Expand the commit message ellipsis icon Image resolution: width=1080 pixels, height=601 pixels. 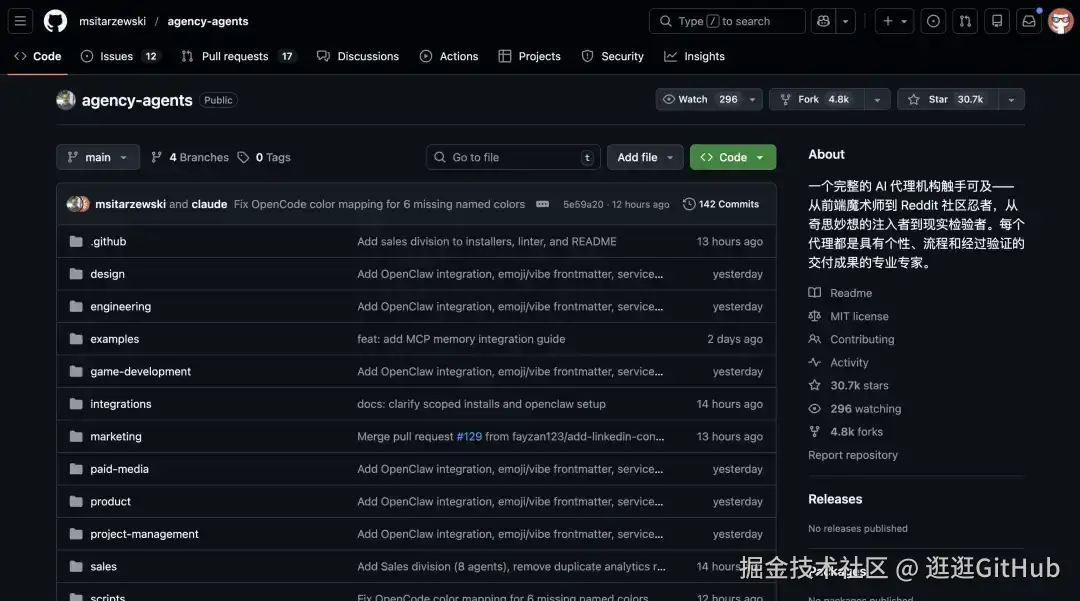coord(543,204)
